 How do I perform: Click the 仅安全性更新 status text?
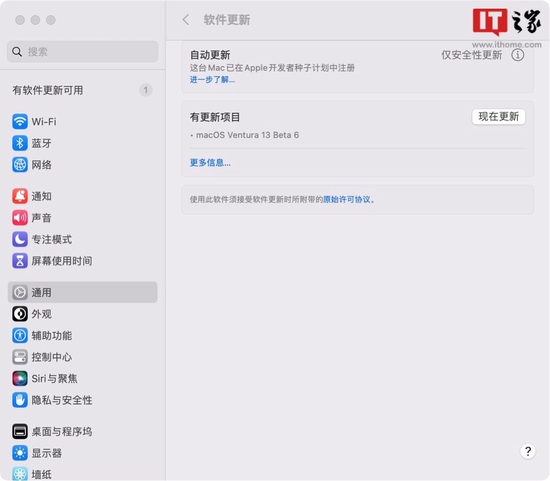click(471, 55)
